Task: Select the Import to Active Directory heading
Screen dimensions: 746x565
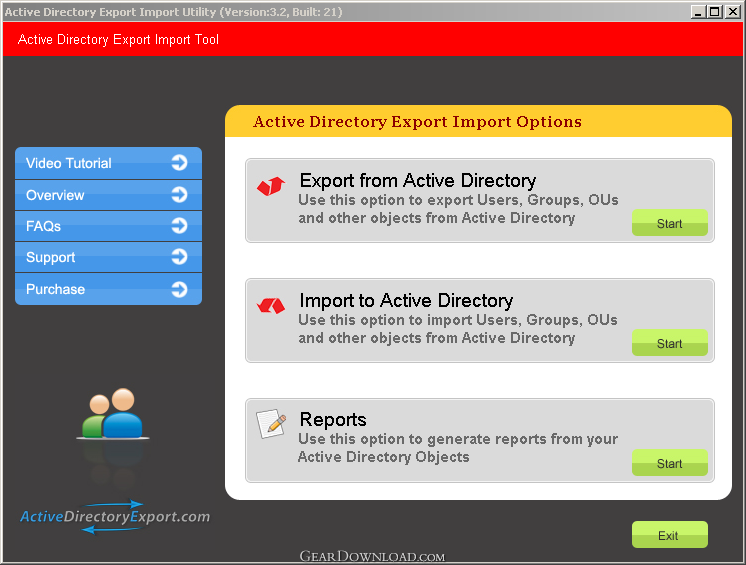Action: [406, 301]
